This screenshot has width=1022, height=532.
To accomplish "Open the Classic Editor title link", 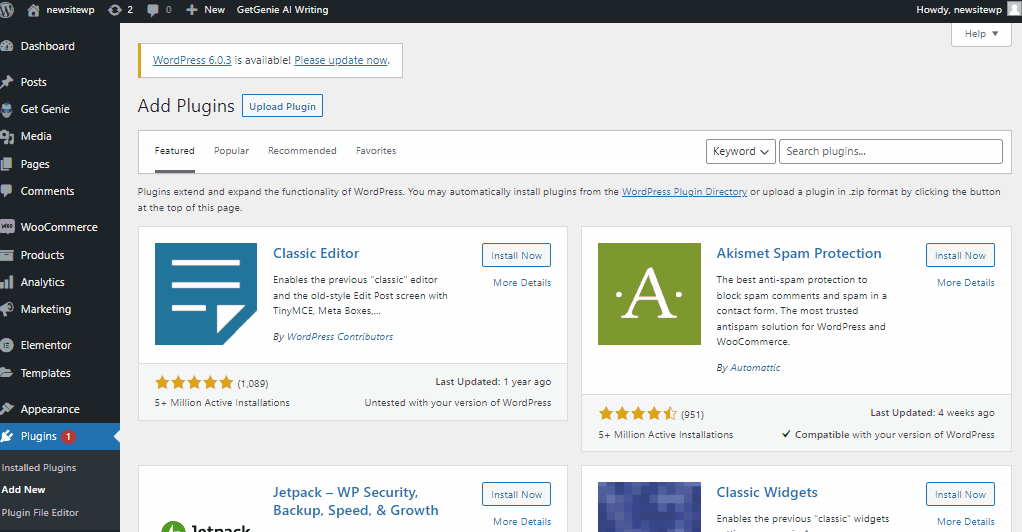I will click(x=316, y=254).
